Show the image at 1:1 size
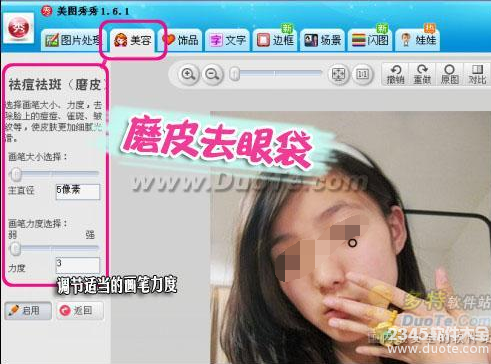This screenshot has width=491, height=364. pos(362,74)
